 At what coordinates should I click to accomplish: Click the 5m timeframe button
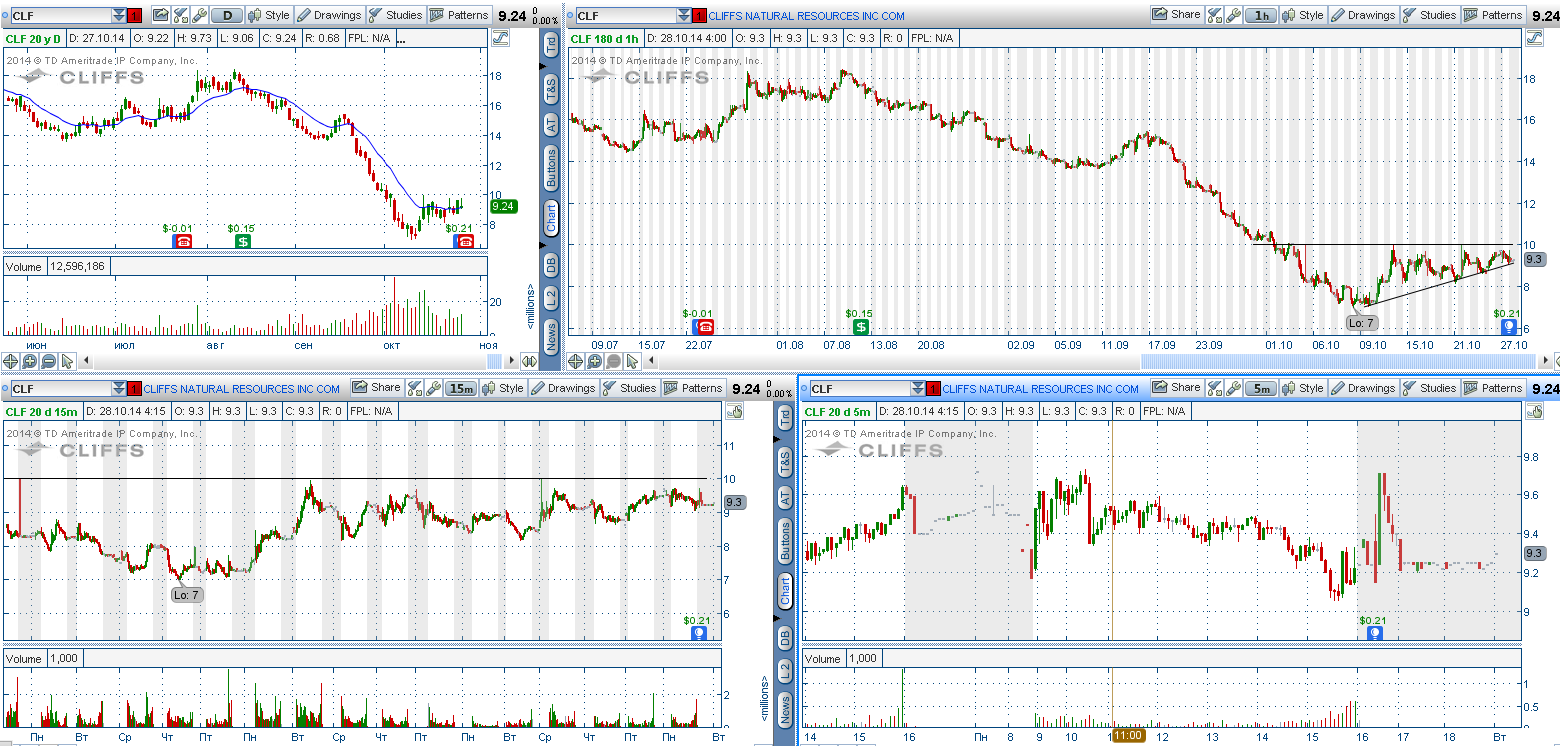pyautogui.click(x=1262, y=388)
